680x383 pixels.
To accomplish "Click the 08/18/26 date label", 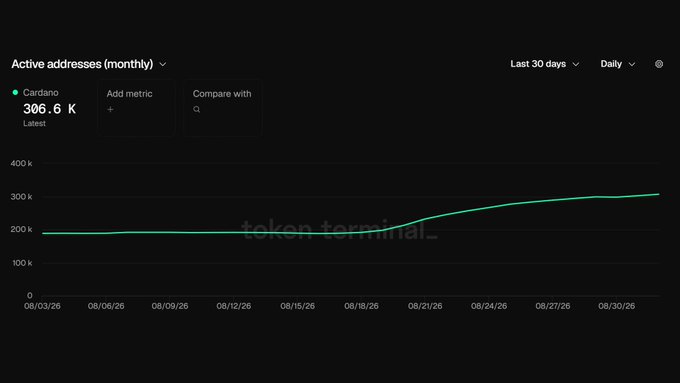I will click(361, 306).
